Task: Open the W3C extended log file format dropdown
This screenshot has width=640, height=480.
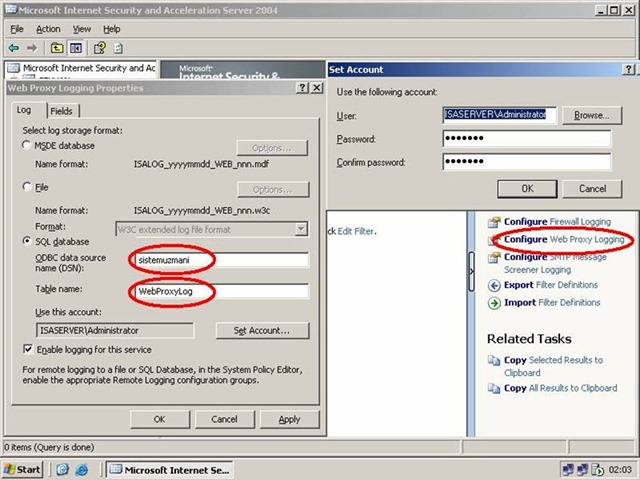Action: coord(301,229)
